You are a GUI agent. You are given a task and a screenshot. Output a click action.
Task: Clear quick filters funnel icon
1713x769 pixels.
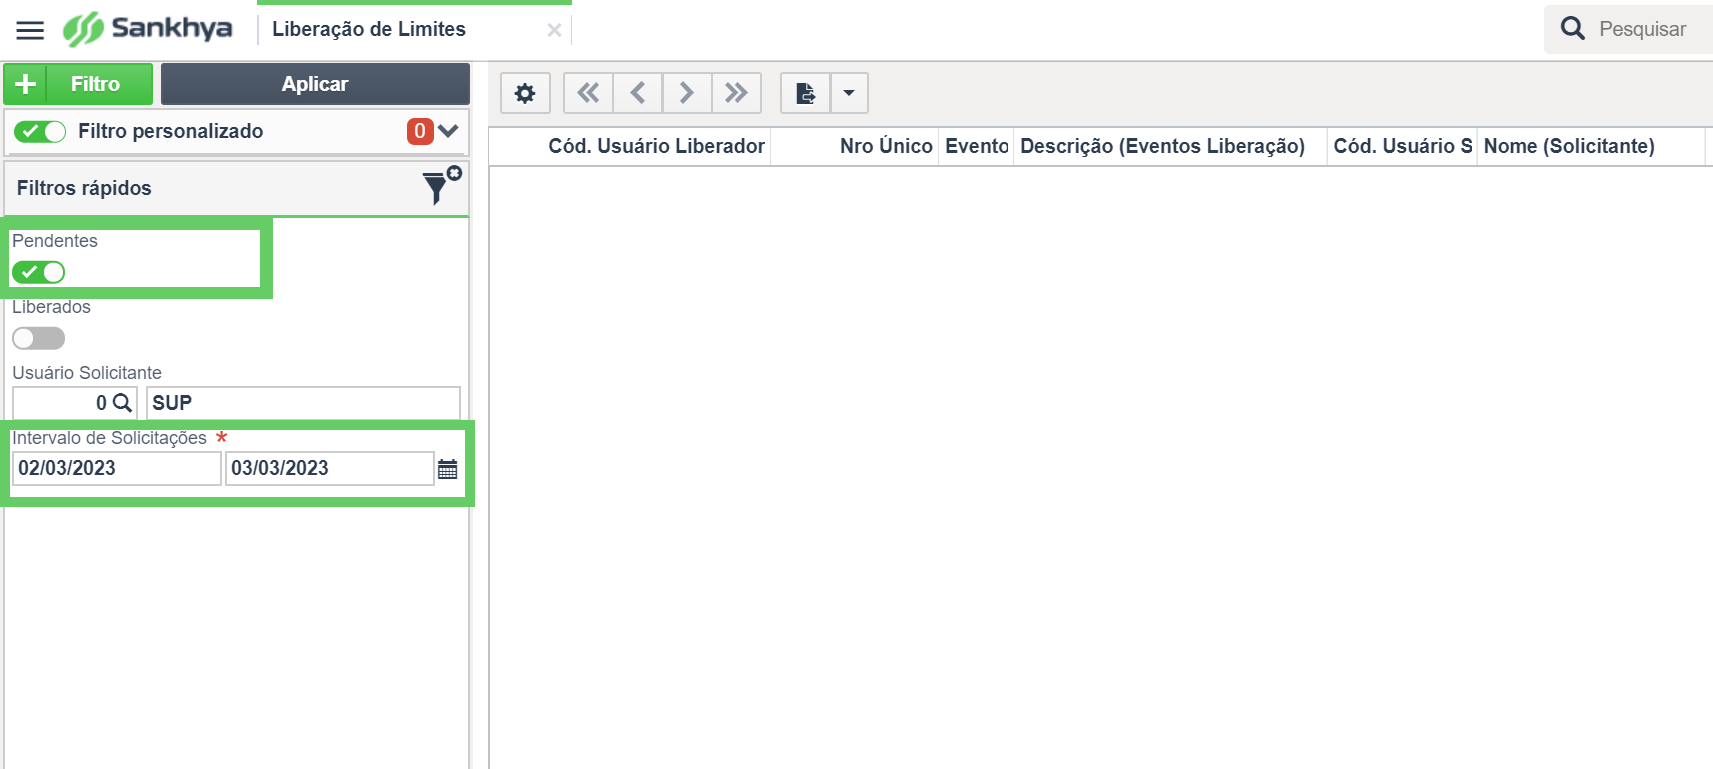pyautogui.click(x=441, y=186)
